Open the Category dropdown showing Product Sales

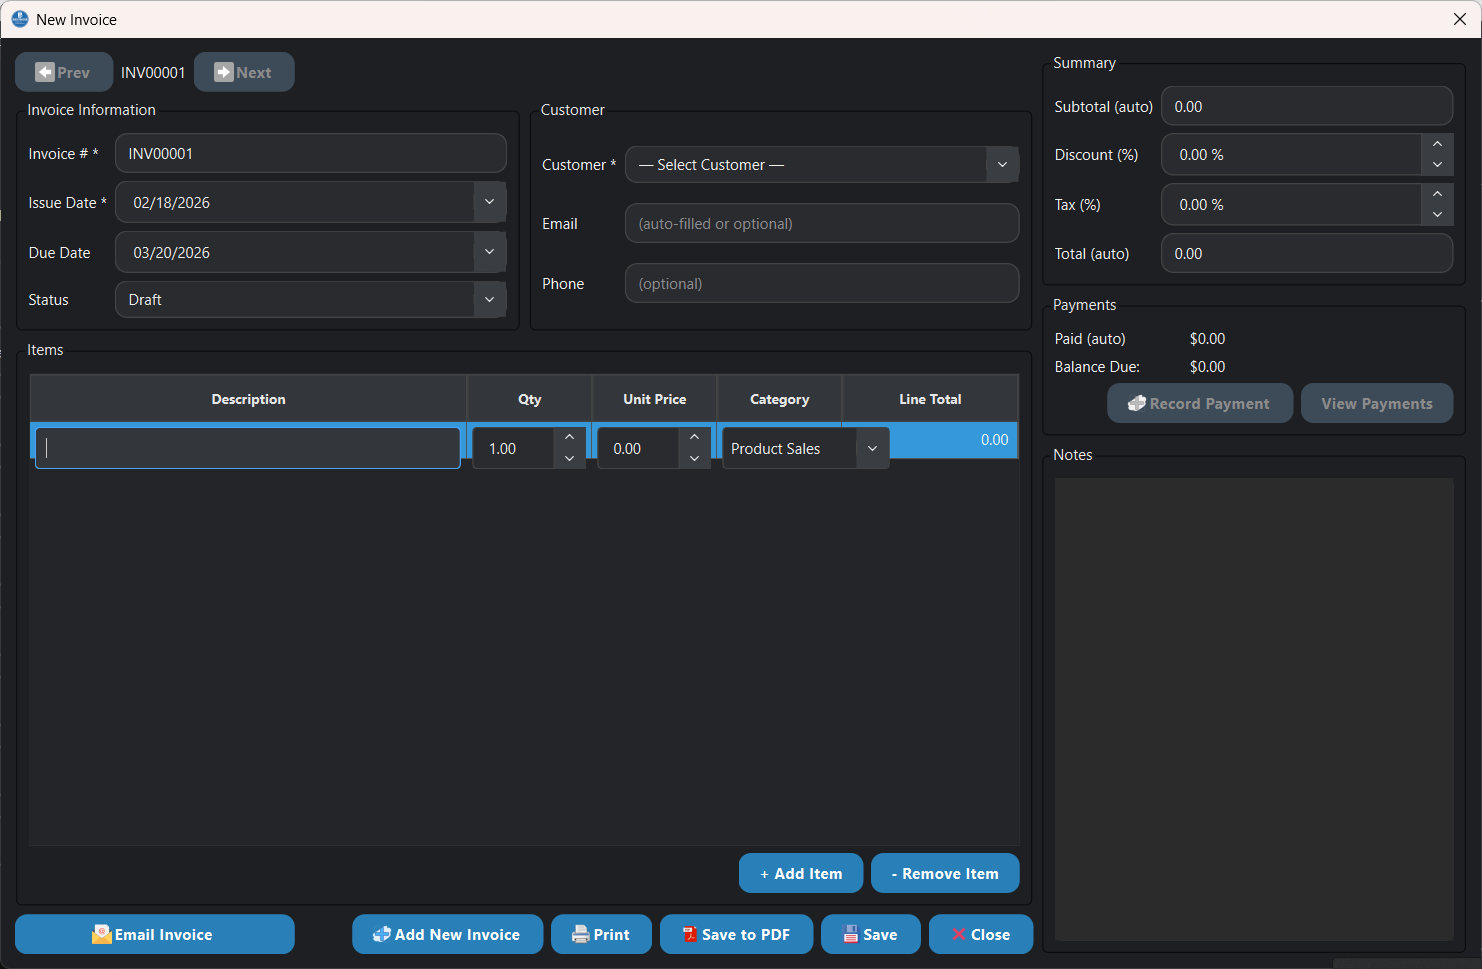[x=871, y=447]
